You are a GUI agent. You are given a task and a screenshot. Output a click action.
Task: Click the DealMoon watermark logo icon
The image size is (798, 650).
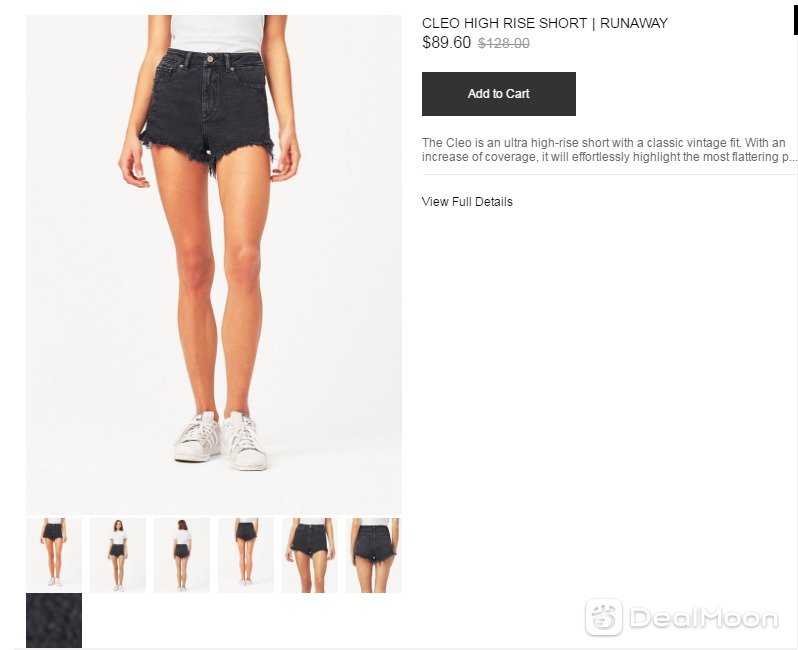(x=604, y=617)
